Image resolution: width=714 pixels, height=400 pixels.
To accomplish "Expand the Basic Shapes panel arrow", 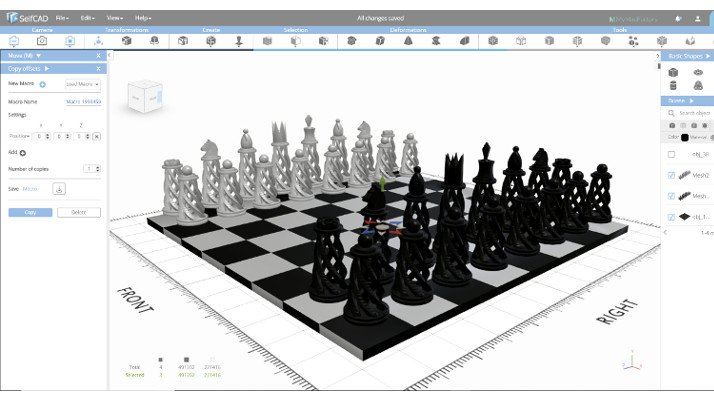I will [708, 56].
